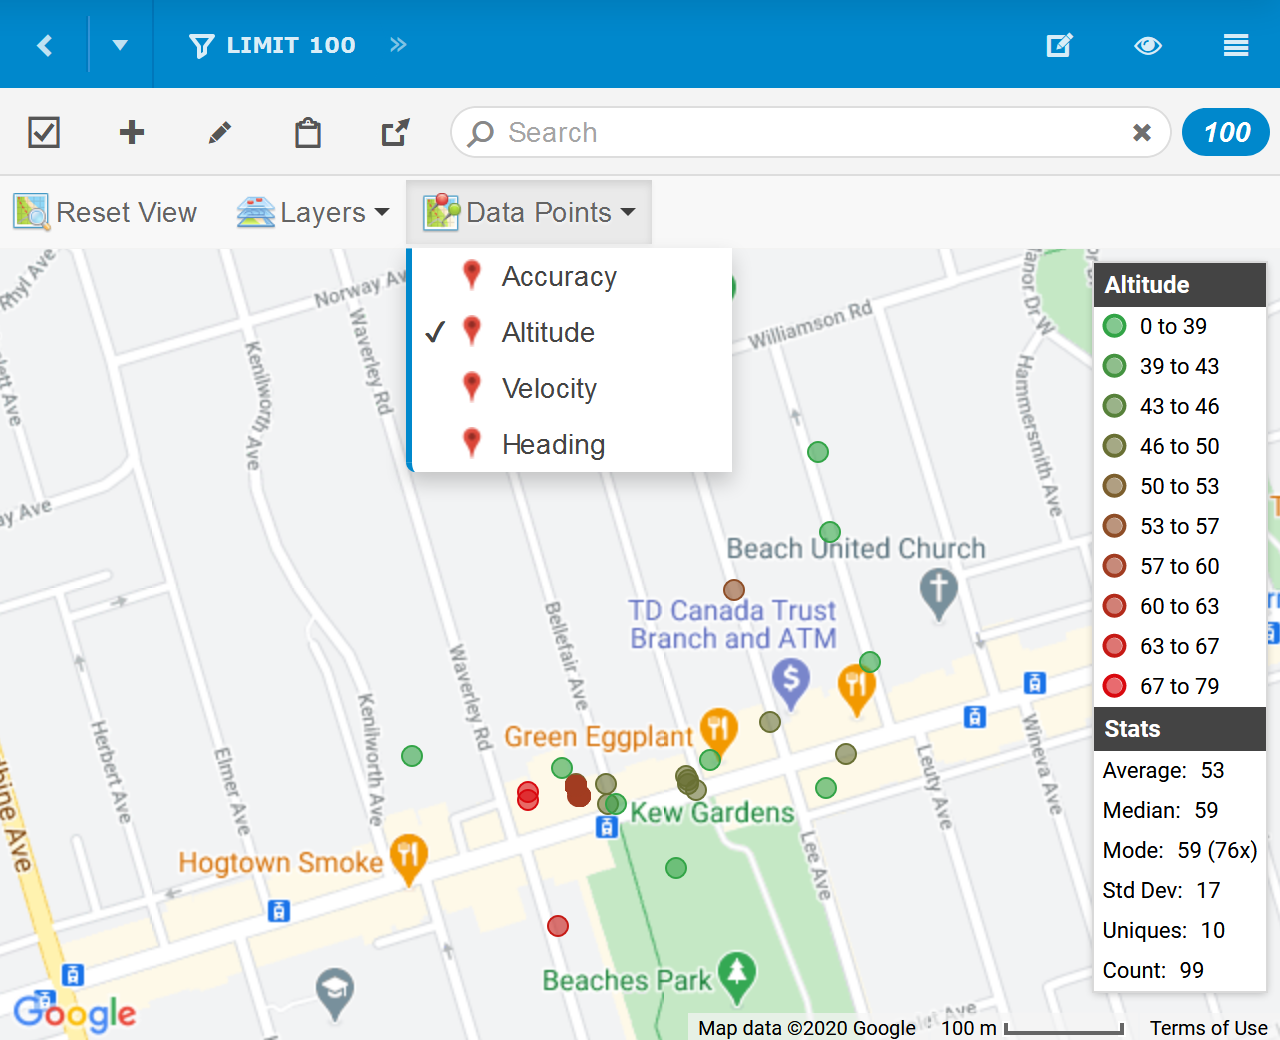This screenshot has height=1040, width=1280.
Task: Click the 100 record count badge
Action: [x=1226, y=132]
